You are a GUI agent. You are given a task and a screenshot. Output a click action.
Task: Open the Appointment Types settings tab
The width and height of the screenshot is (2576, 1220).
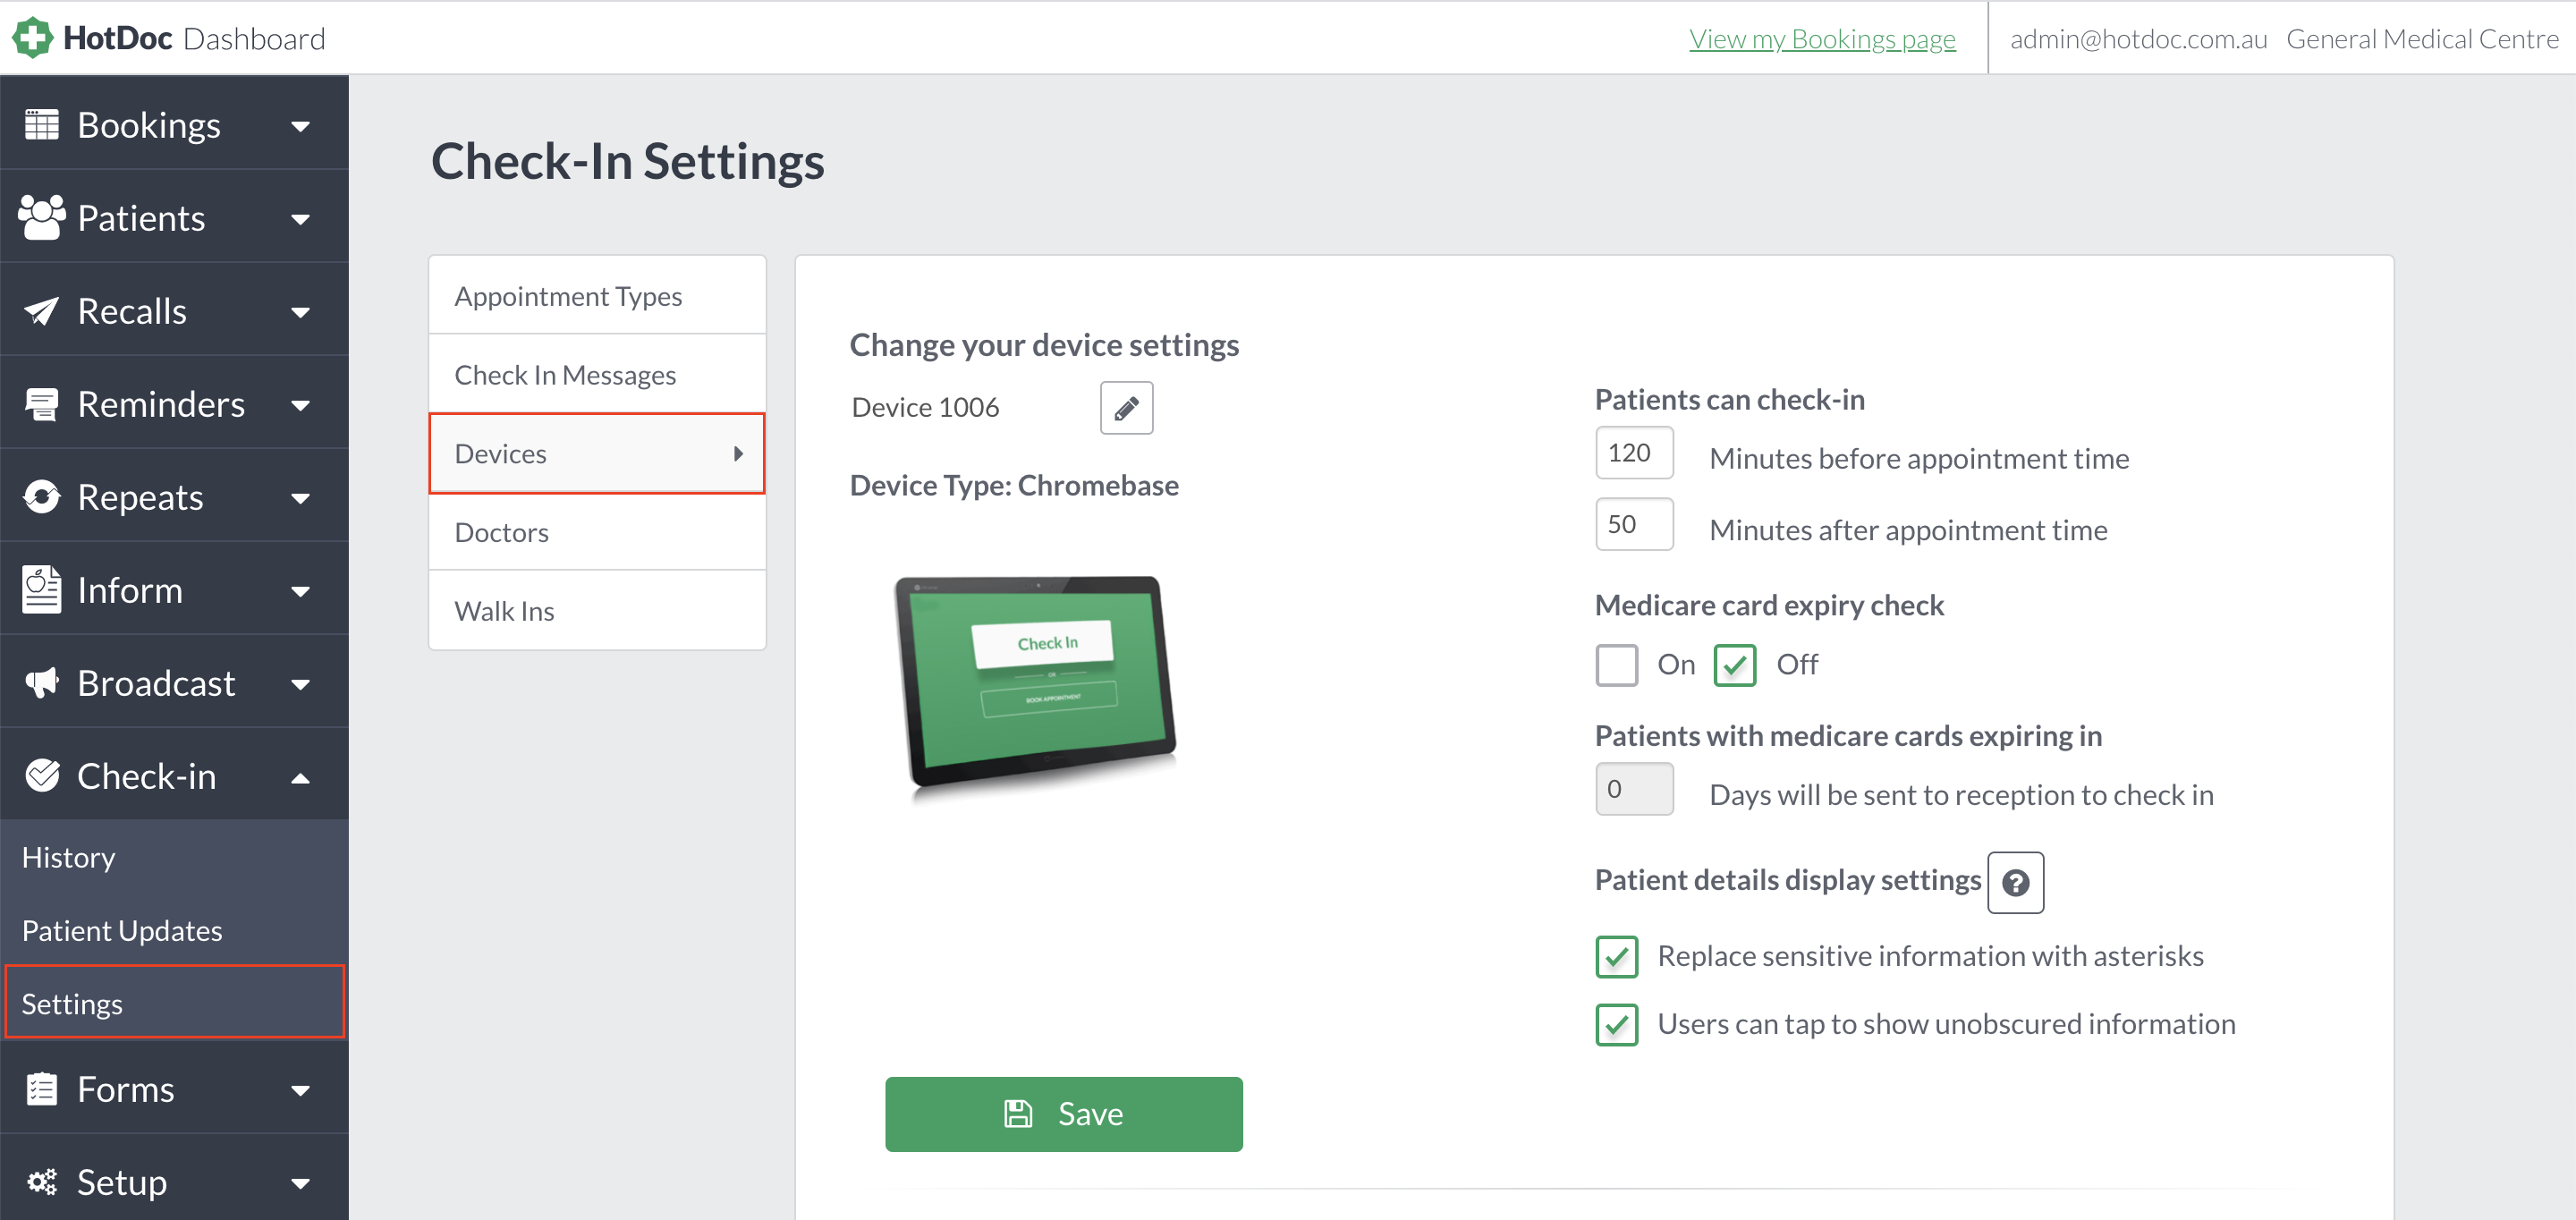click(597, 296)
